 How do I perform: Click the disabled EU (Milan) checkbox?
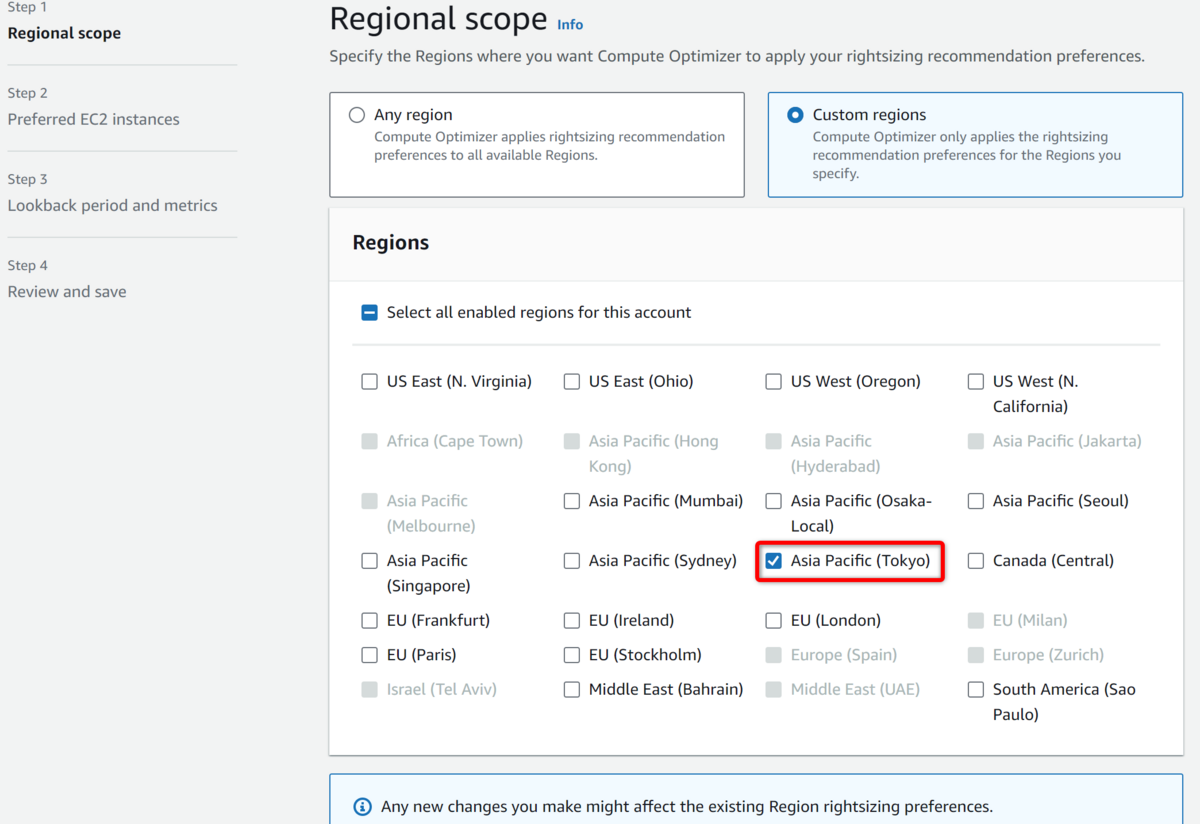[x=975, y=621]
